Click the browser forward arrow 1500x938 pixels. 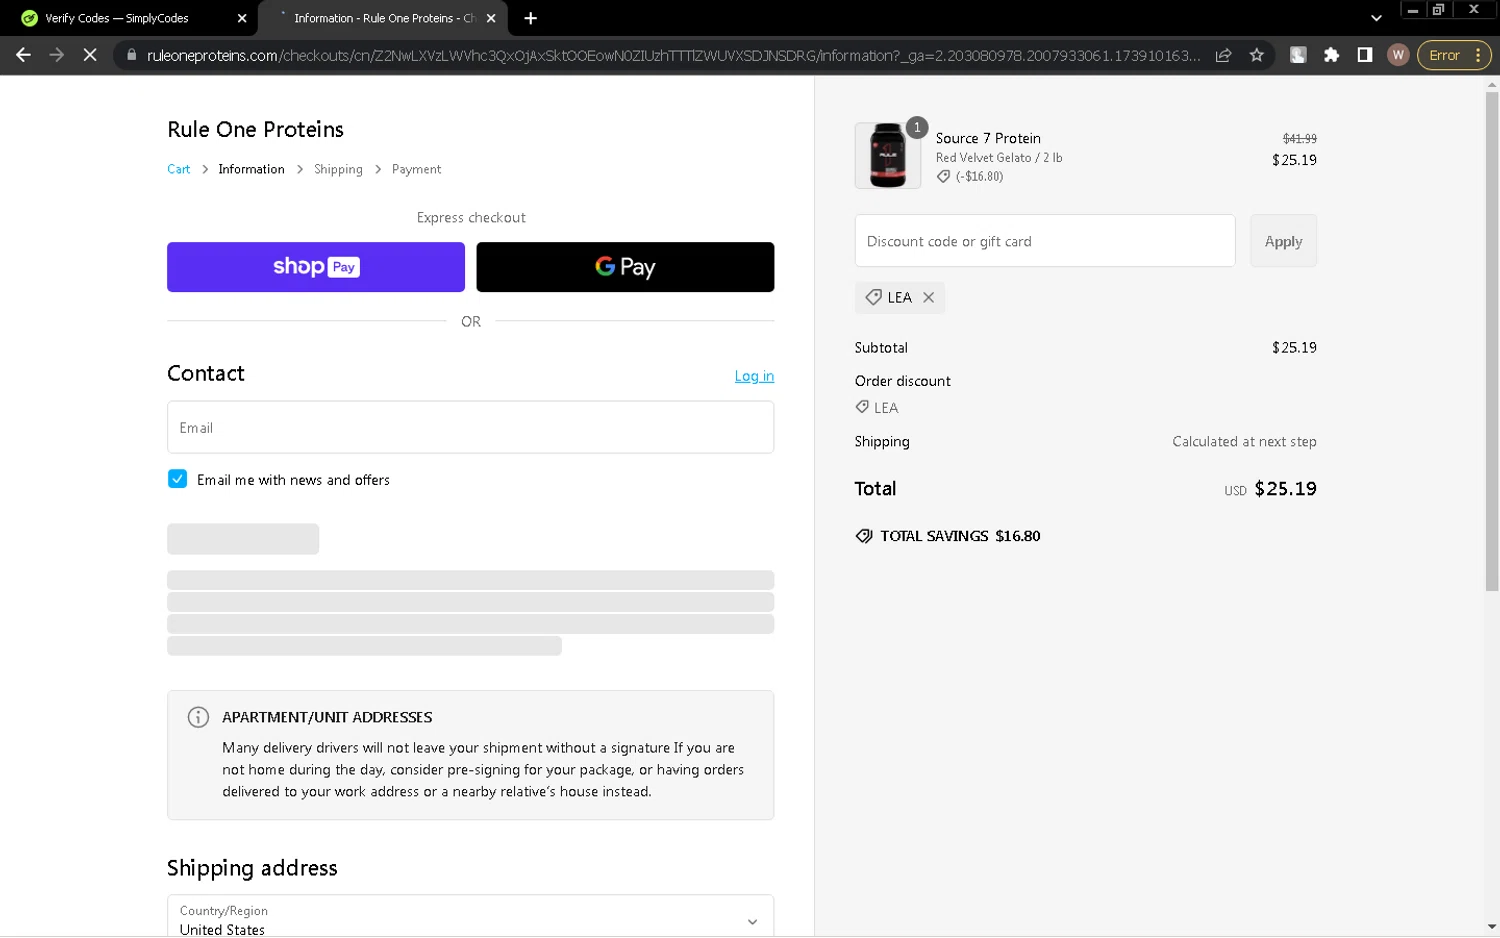56,55
